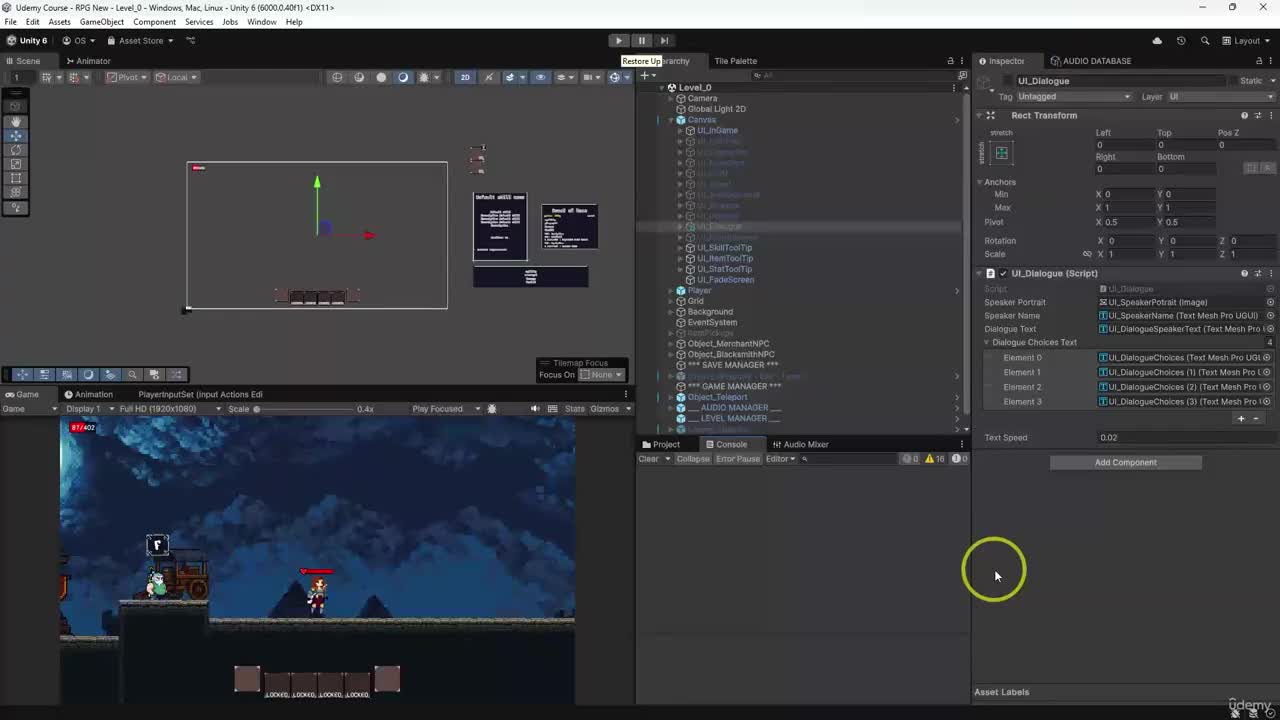1280x720 pixels.
Task: Click the version control icon beside Asset Store
Action: point(191,41)
